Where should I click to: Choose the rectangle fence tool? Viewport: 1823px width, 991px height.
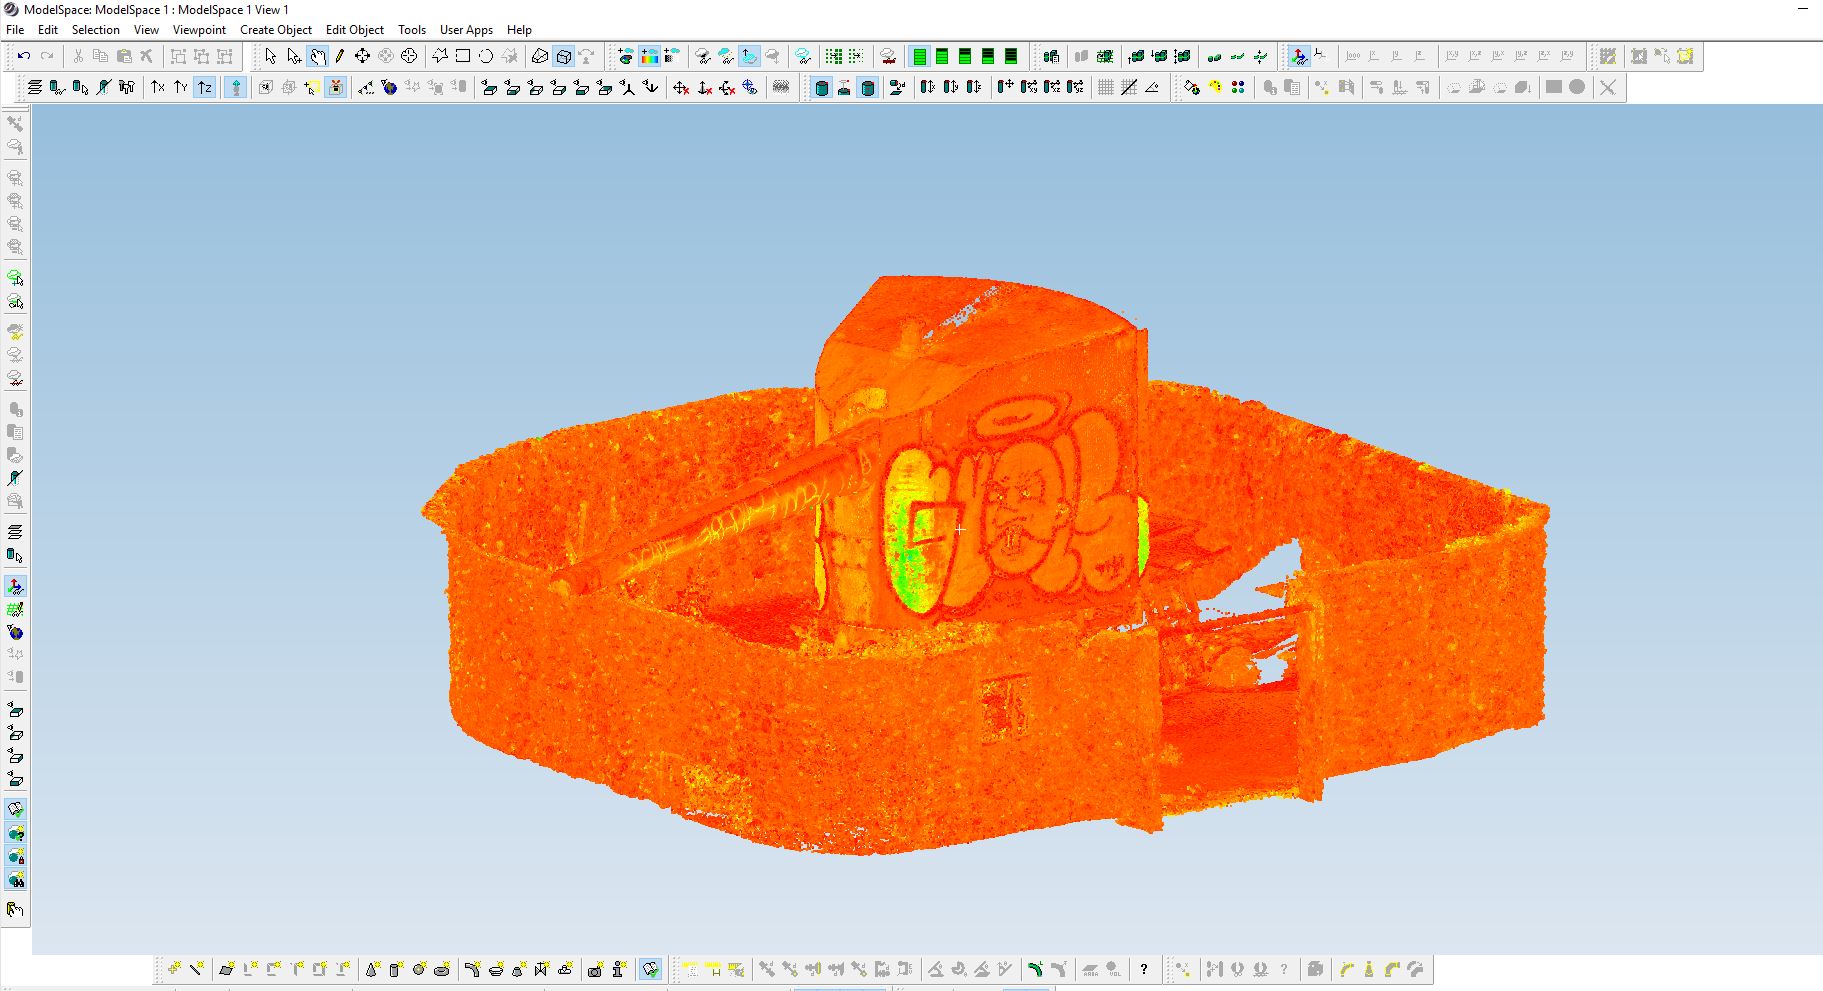[x=462, y=56]
